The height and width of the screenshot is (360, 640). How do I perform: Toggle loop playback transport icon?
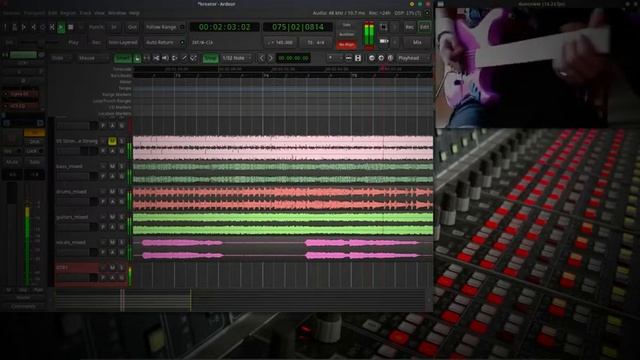(42, 27)
